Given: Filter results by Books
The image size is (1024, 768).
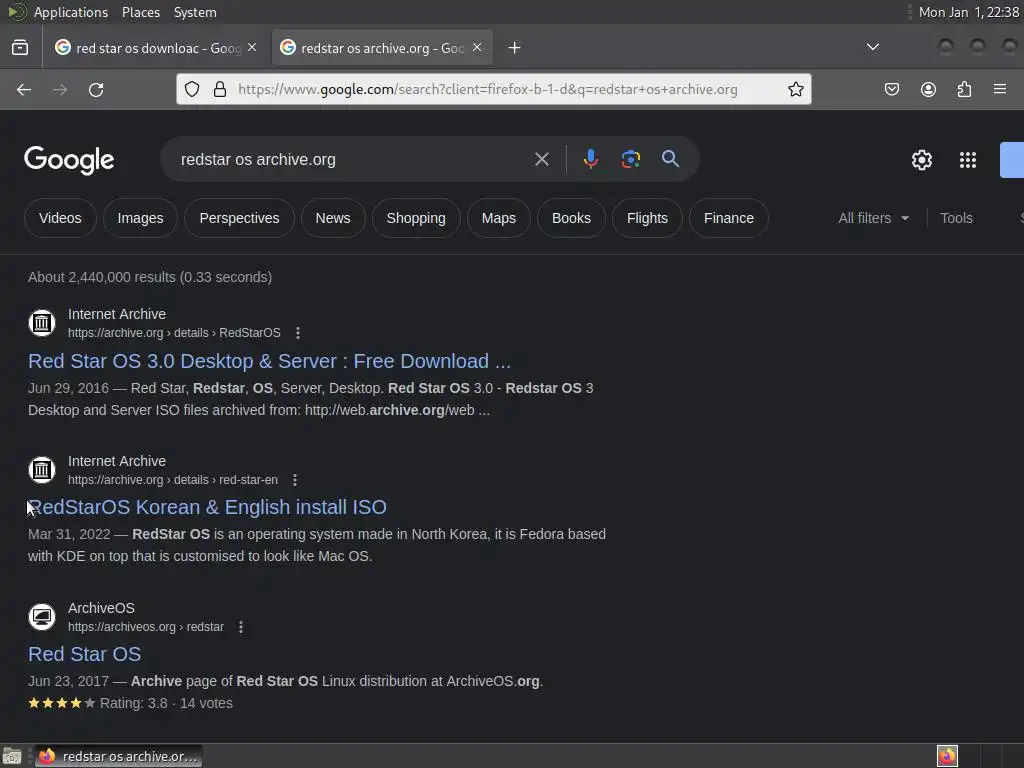Looking at the screenshot, I should (571, 218).
